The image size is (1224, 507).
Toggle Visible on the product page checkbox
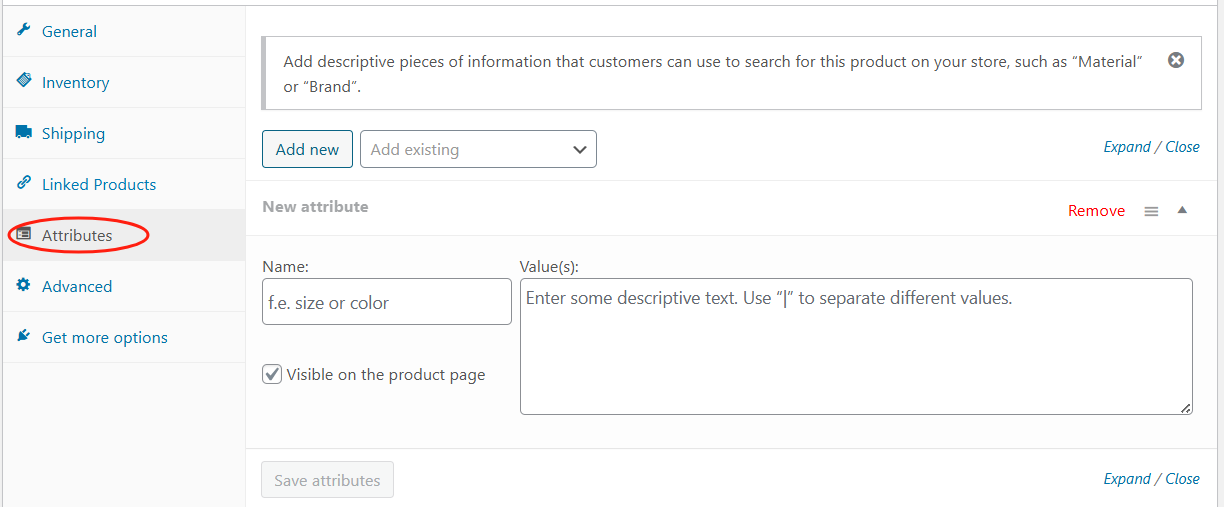[272, 374]
